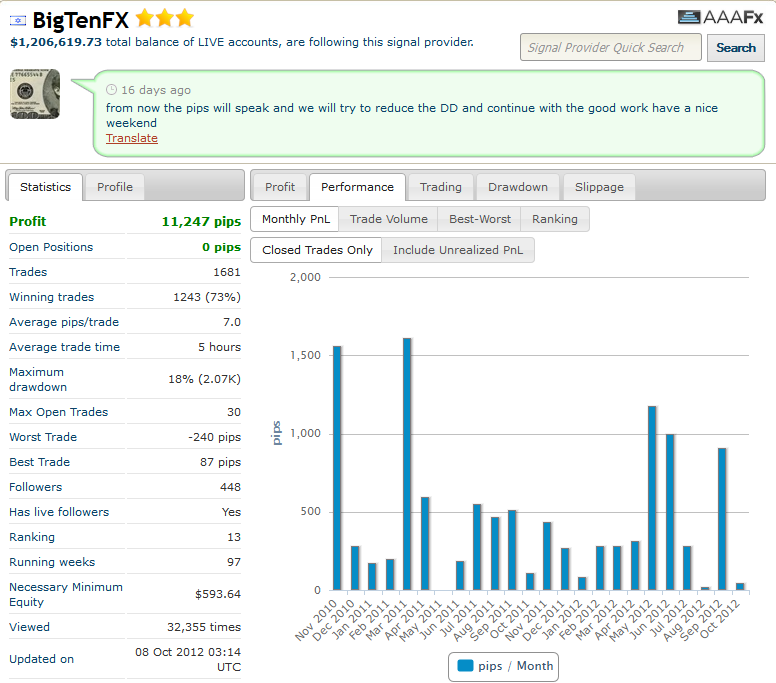Click the May 2012 bar
The height and width of the screenshot is (683, 776).
(652, 498)
